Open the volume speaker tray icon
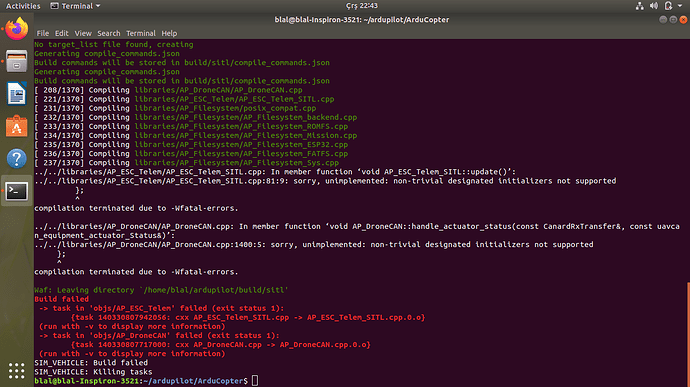This screenshot has height=387, width=690. pos(654,6)
